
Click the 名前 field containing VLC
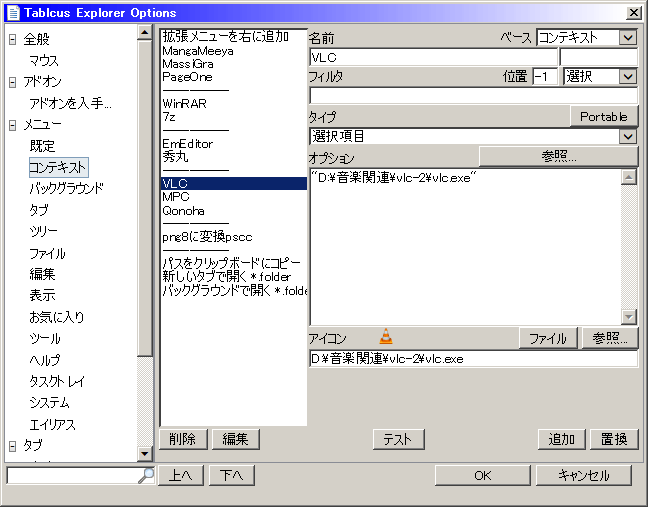point(432,57)
